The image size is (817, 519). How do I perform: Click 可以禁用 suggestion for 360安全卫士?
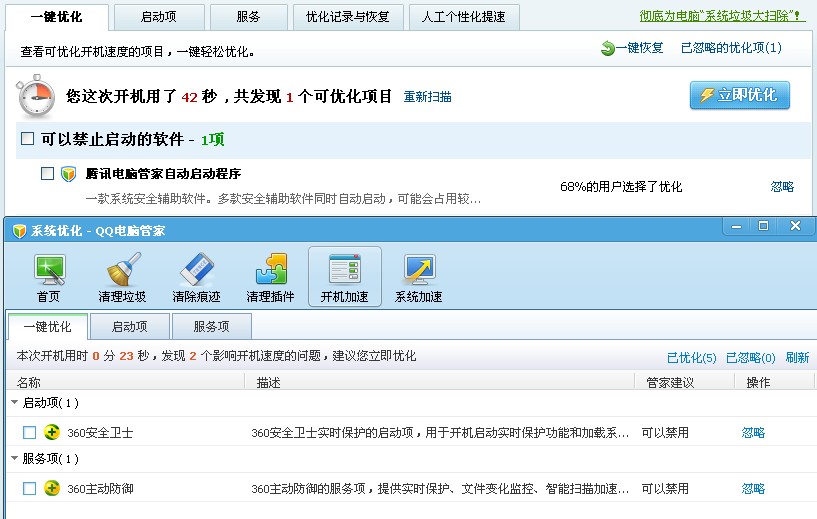[x=665, y=432]
